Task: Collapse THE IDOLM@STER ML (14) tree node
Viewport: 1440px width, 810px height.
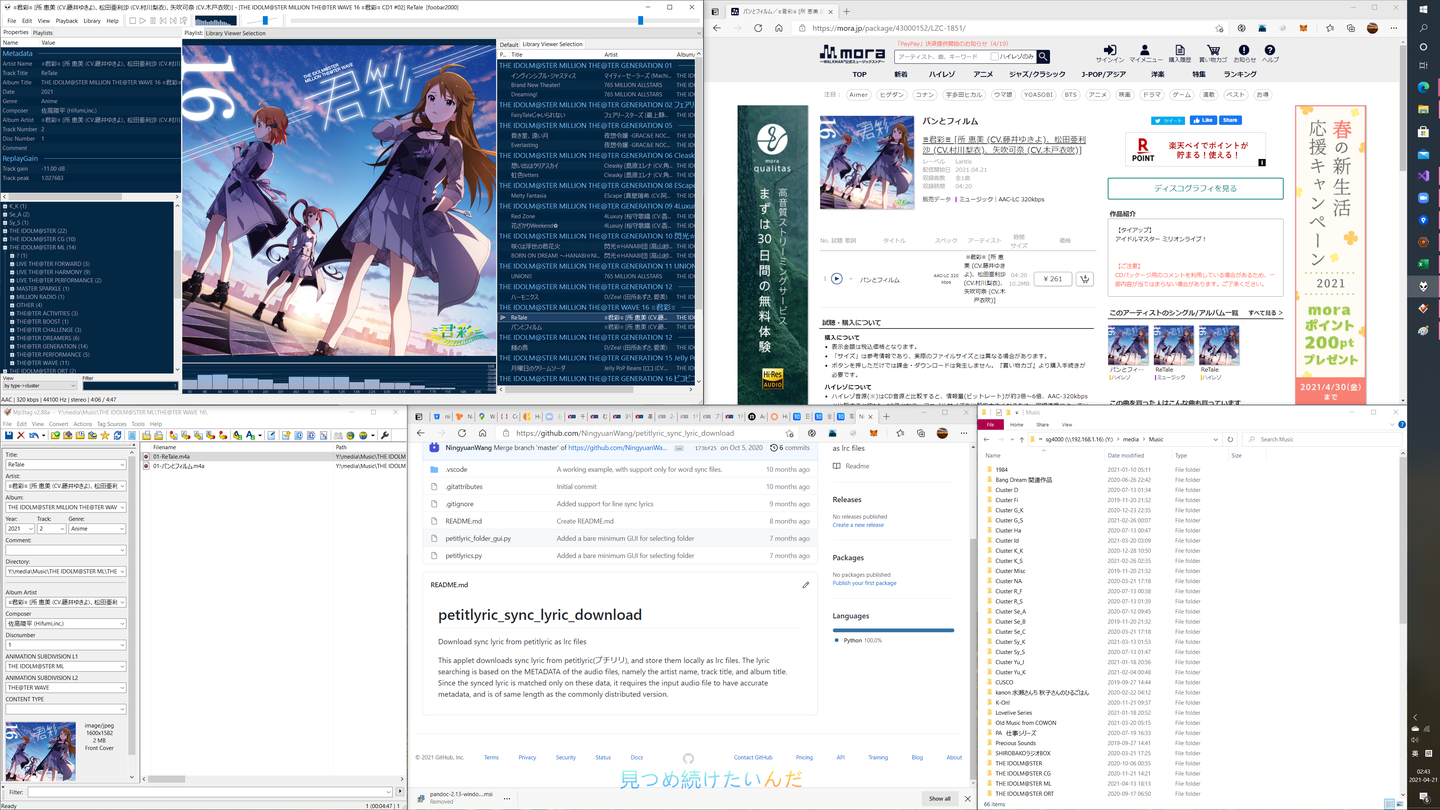Action: coord(6,247)
